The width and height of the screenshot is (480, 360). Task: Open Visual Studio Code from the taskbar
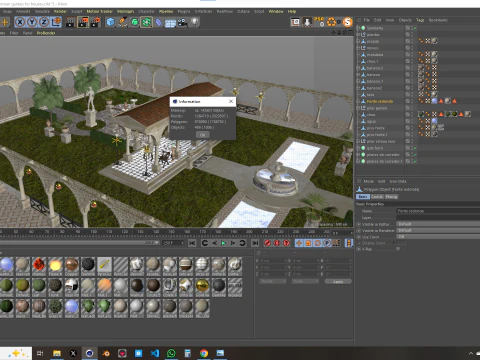click(155, 353)
